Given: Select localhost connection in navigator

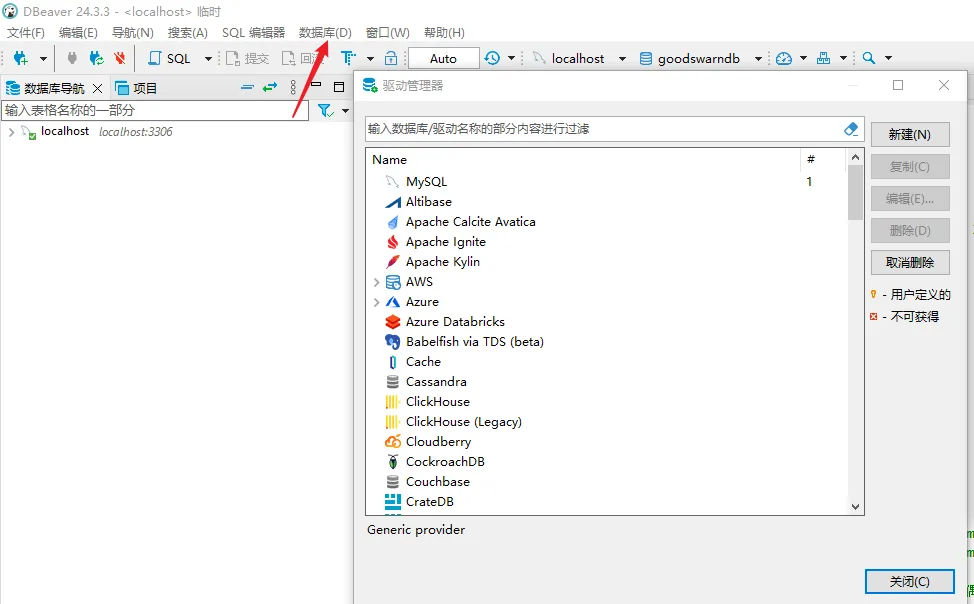Looking at the screenshot, I should [65, 131].
